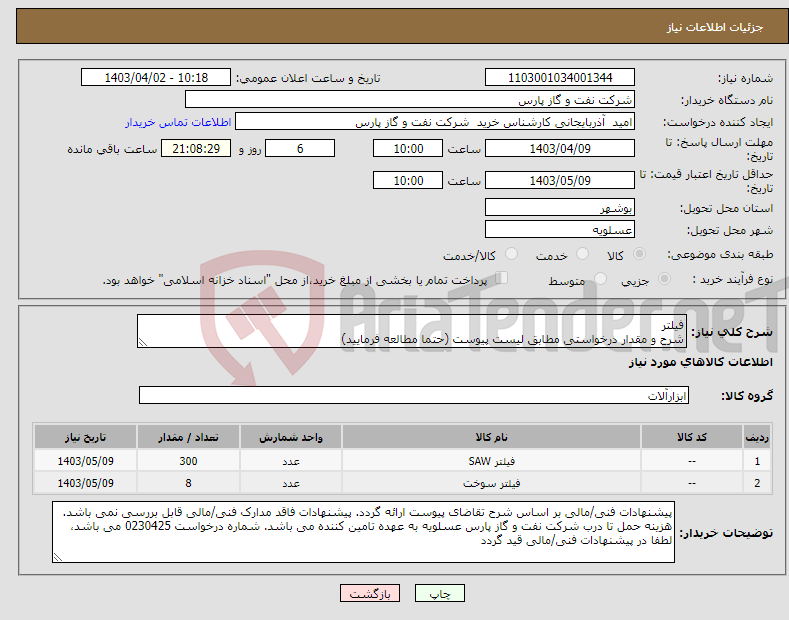This screenshot has width=789, height=620.
Task: Click the price validity date 1403/05/09 field
Action: pyautogui.click(x=560, y=180)
